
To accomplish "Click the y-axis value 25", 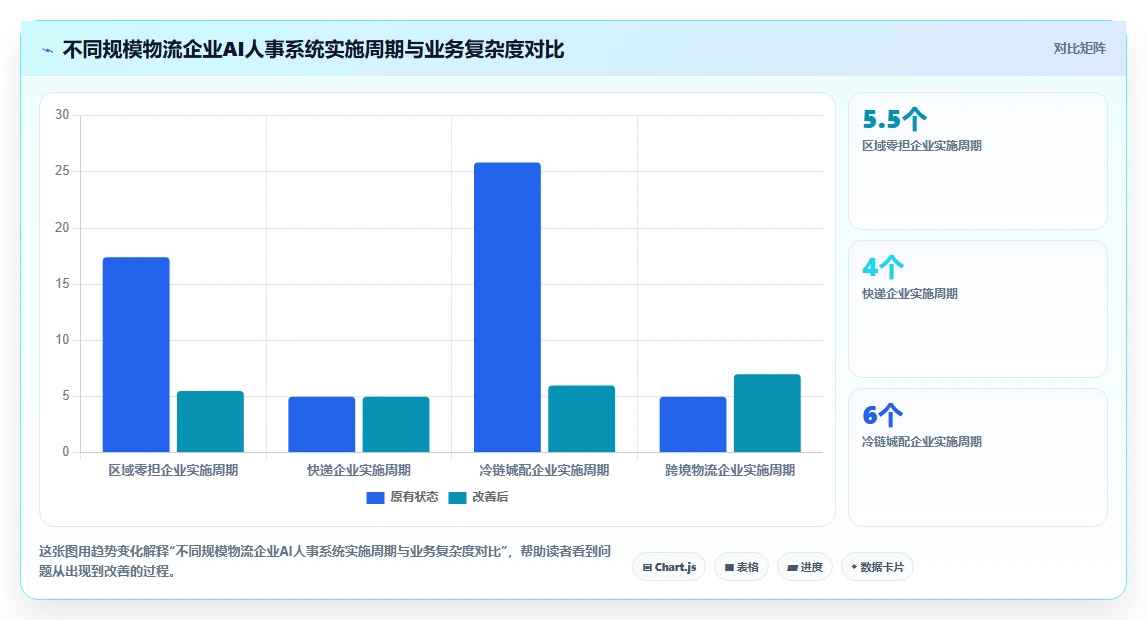I will click(x=62, y=171).
